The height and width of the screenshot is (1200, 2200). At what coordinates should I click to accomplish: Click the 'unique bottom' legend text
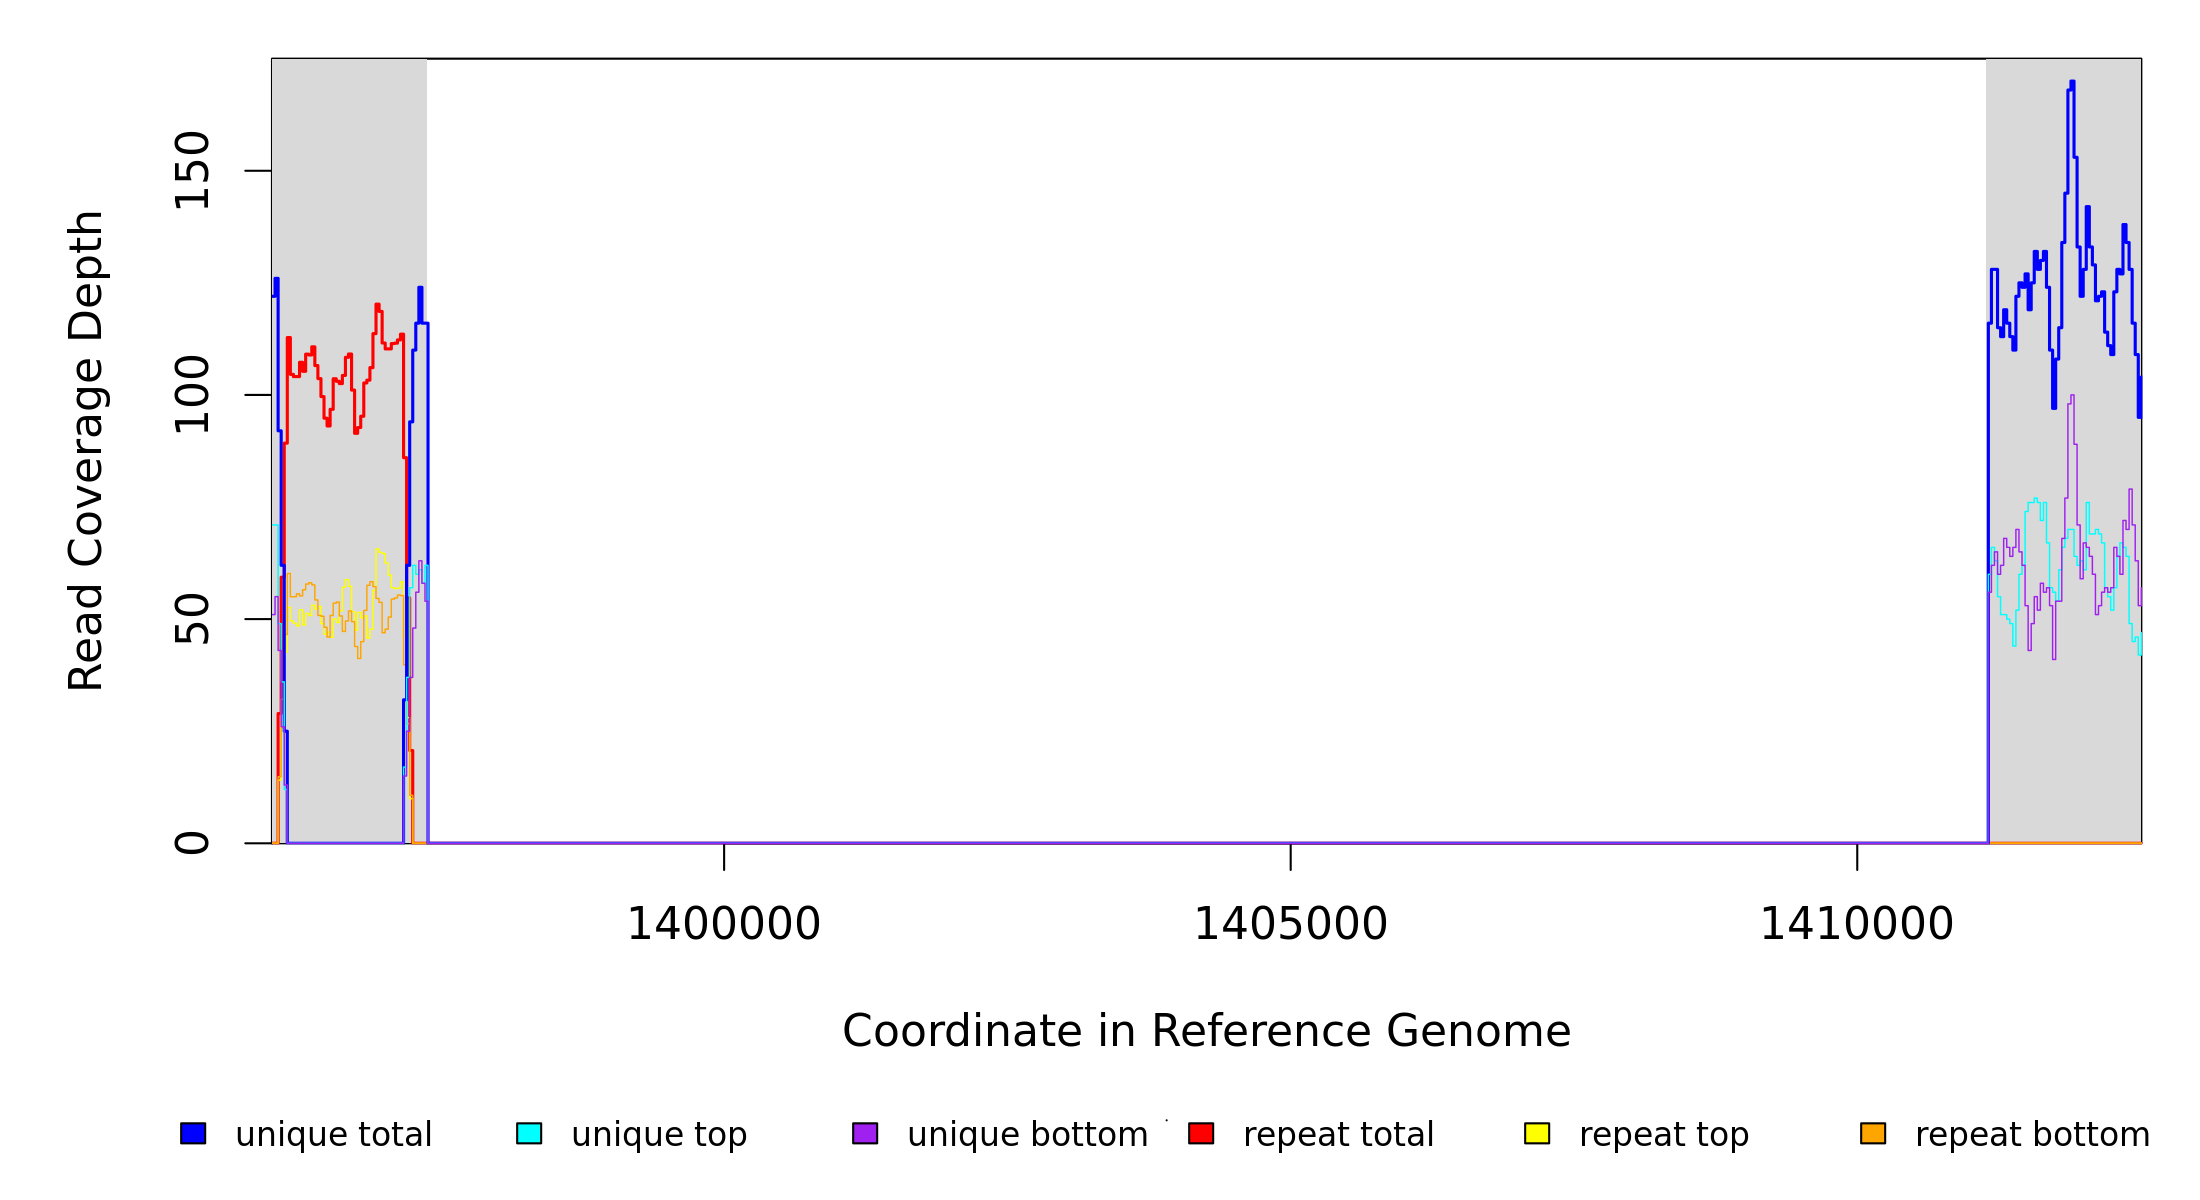pyautogui.click(x=1027, y=1135)
